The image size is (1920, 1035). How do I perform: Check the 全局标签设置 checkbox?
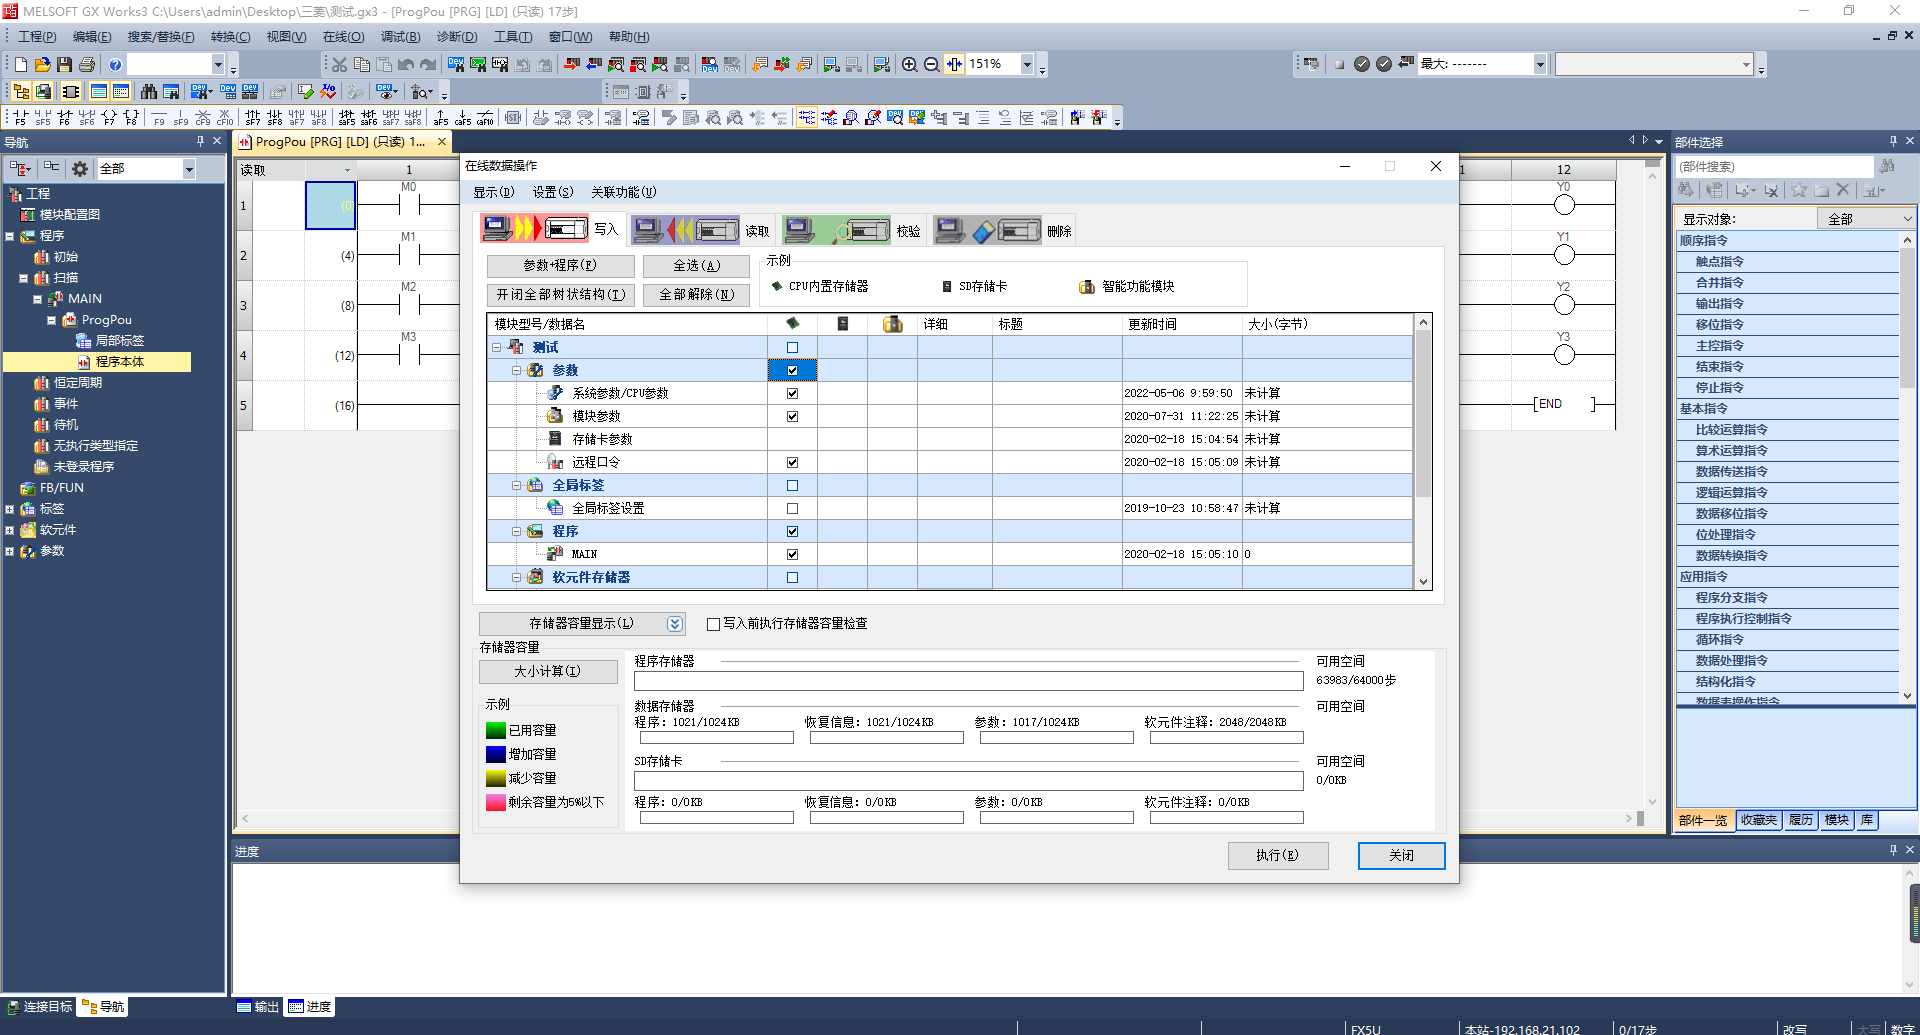tap(793, 508)
